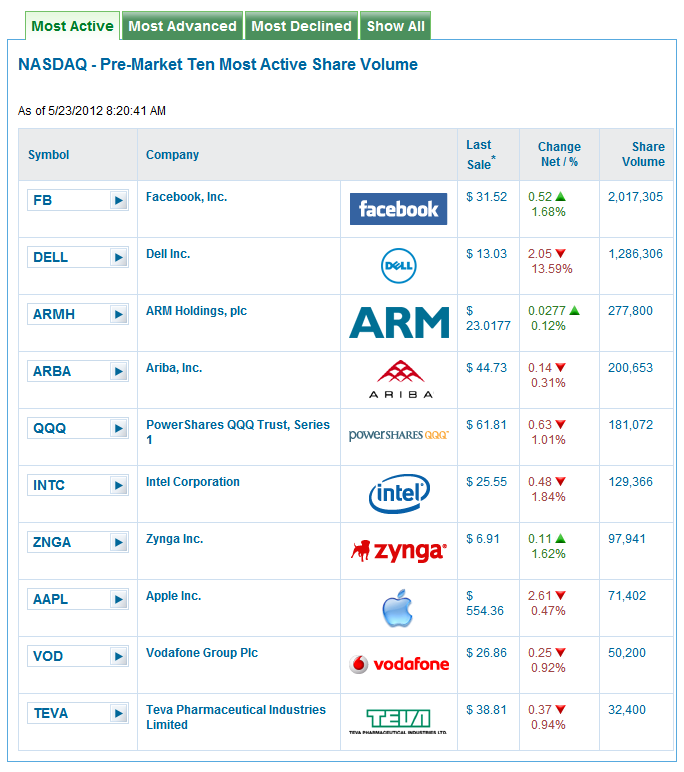
Task: Expand the QQQ symbol arrow button
Action: 119,428
